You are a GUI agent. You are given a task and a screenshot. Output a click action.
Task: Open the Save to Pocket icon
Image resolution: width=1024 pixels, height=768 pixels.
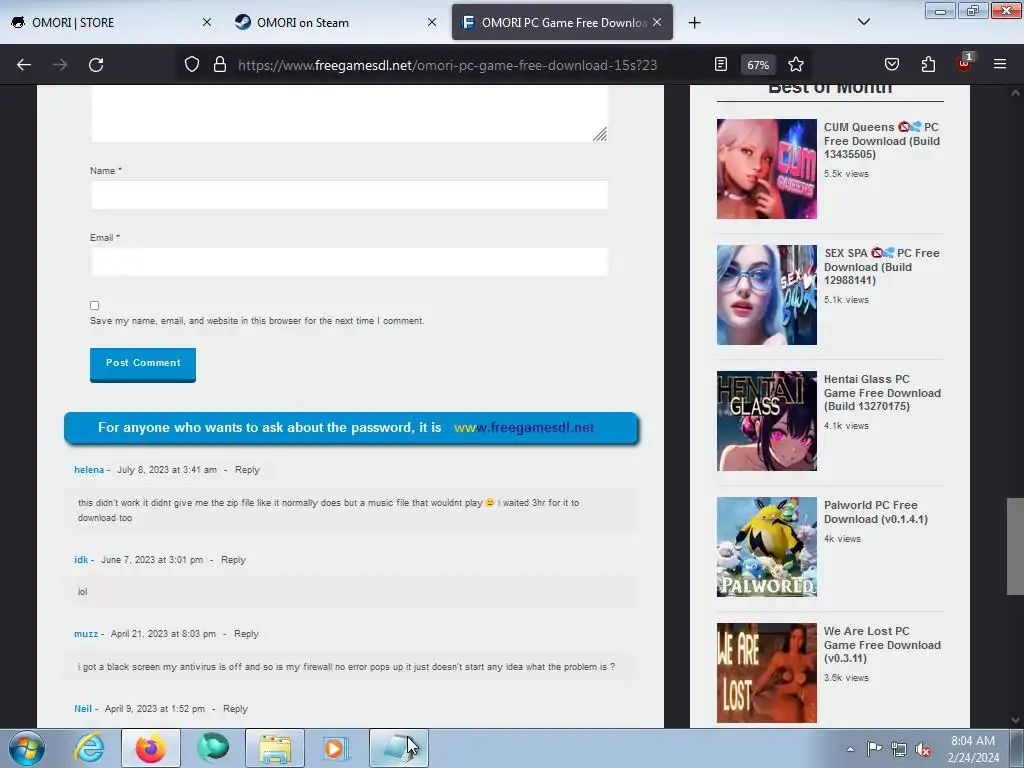pyautogui.click(x=891, y=65)
